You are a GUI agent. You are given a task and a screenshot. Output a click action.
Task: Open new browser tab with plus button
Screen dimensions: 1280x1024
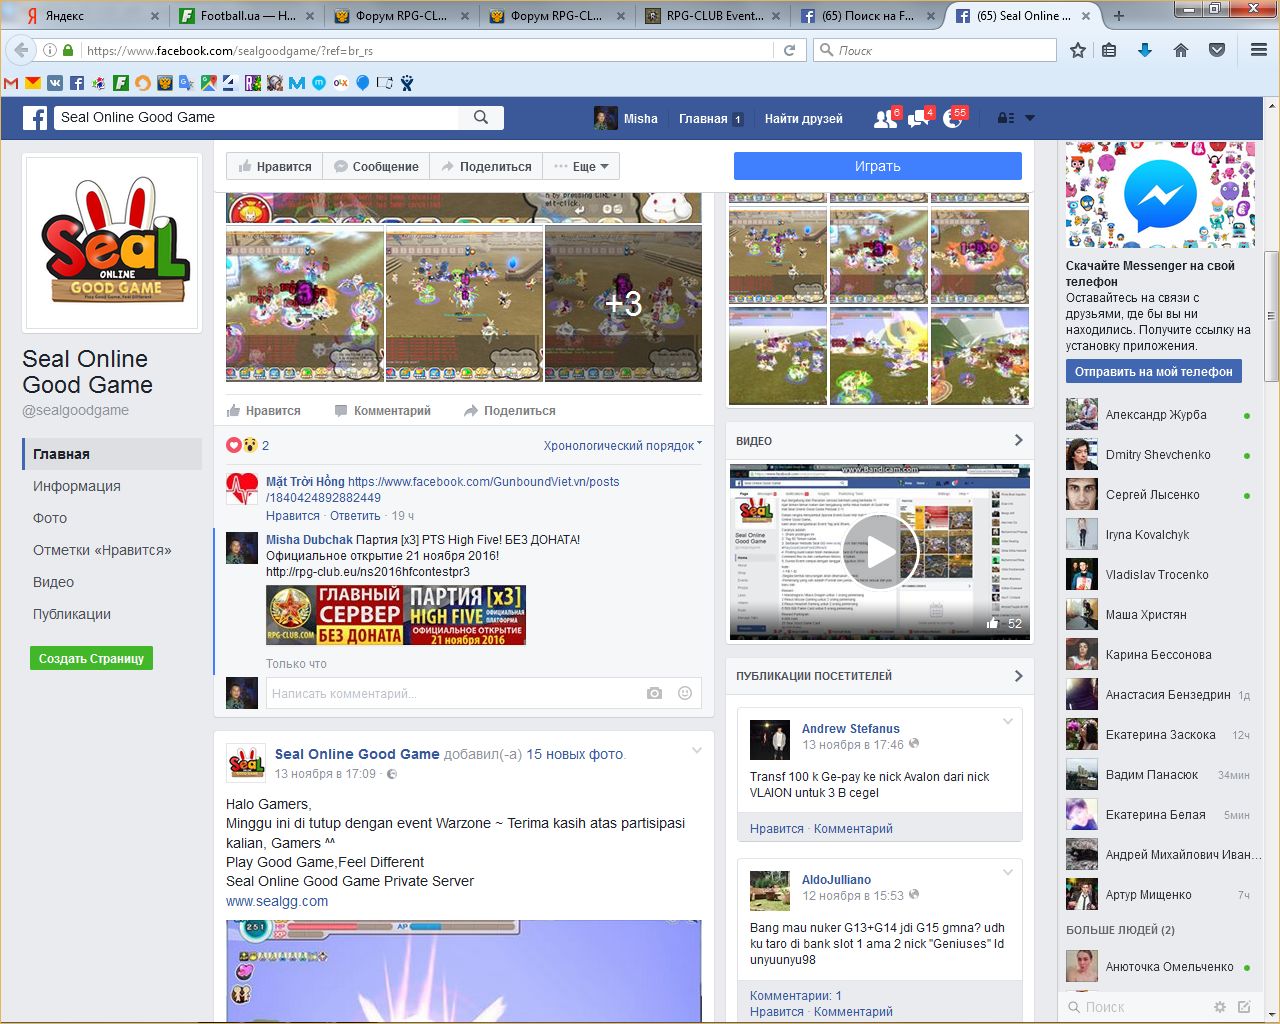click(1118, 16)
